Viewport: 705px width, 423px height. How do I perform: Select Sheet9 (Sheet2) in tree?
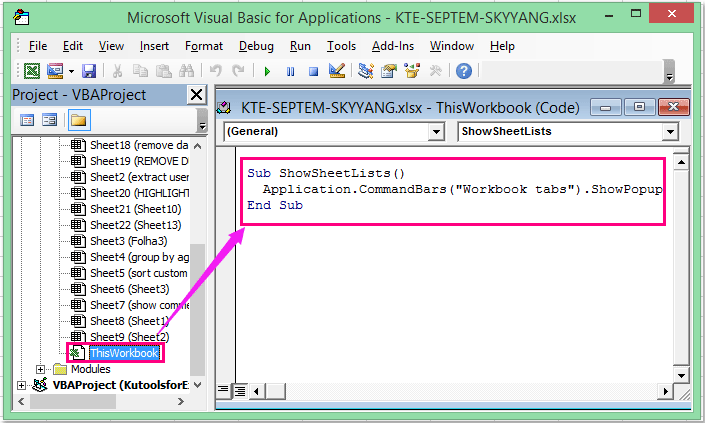tap(129, 337)
